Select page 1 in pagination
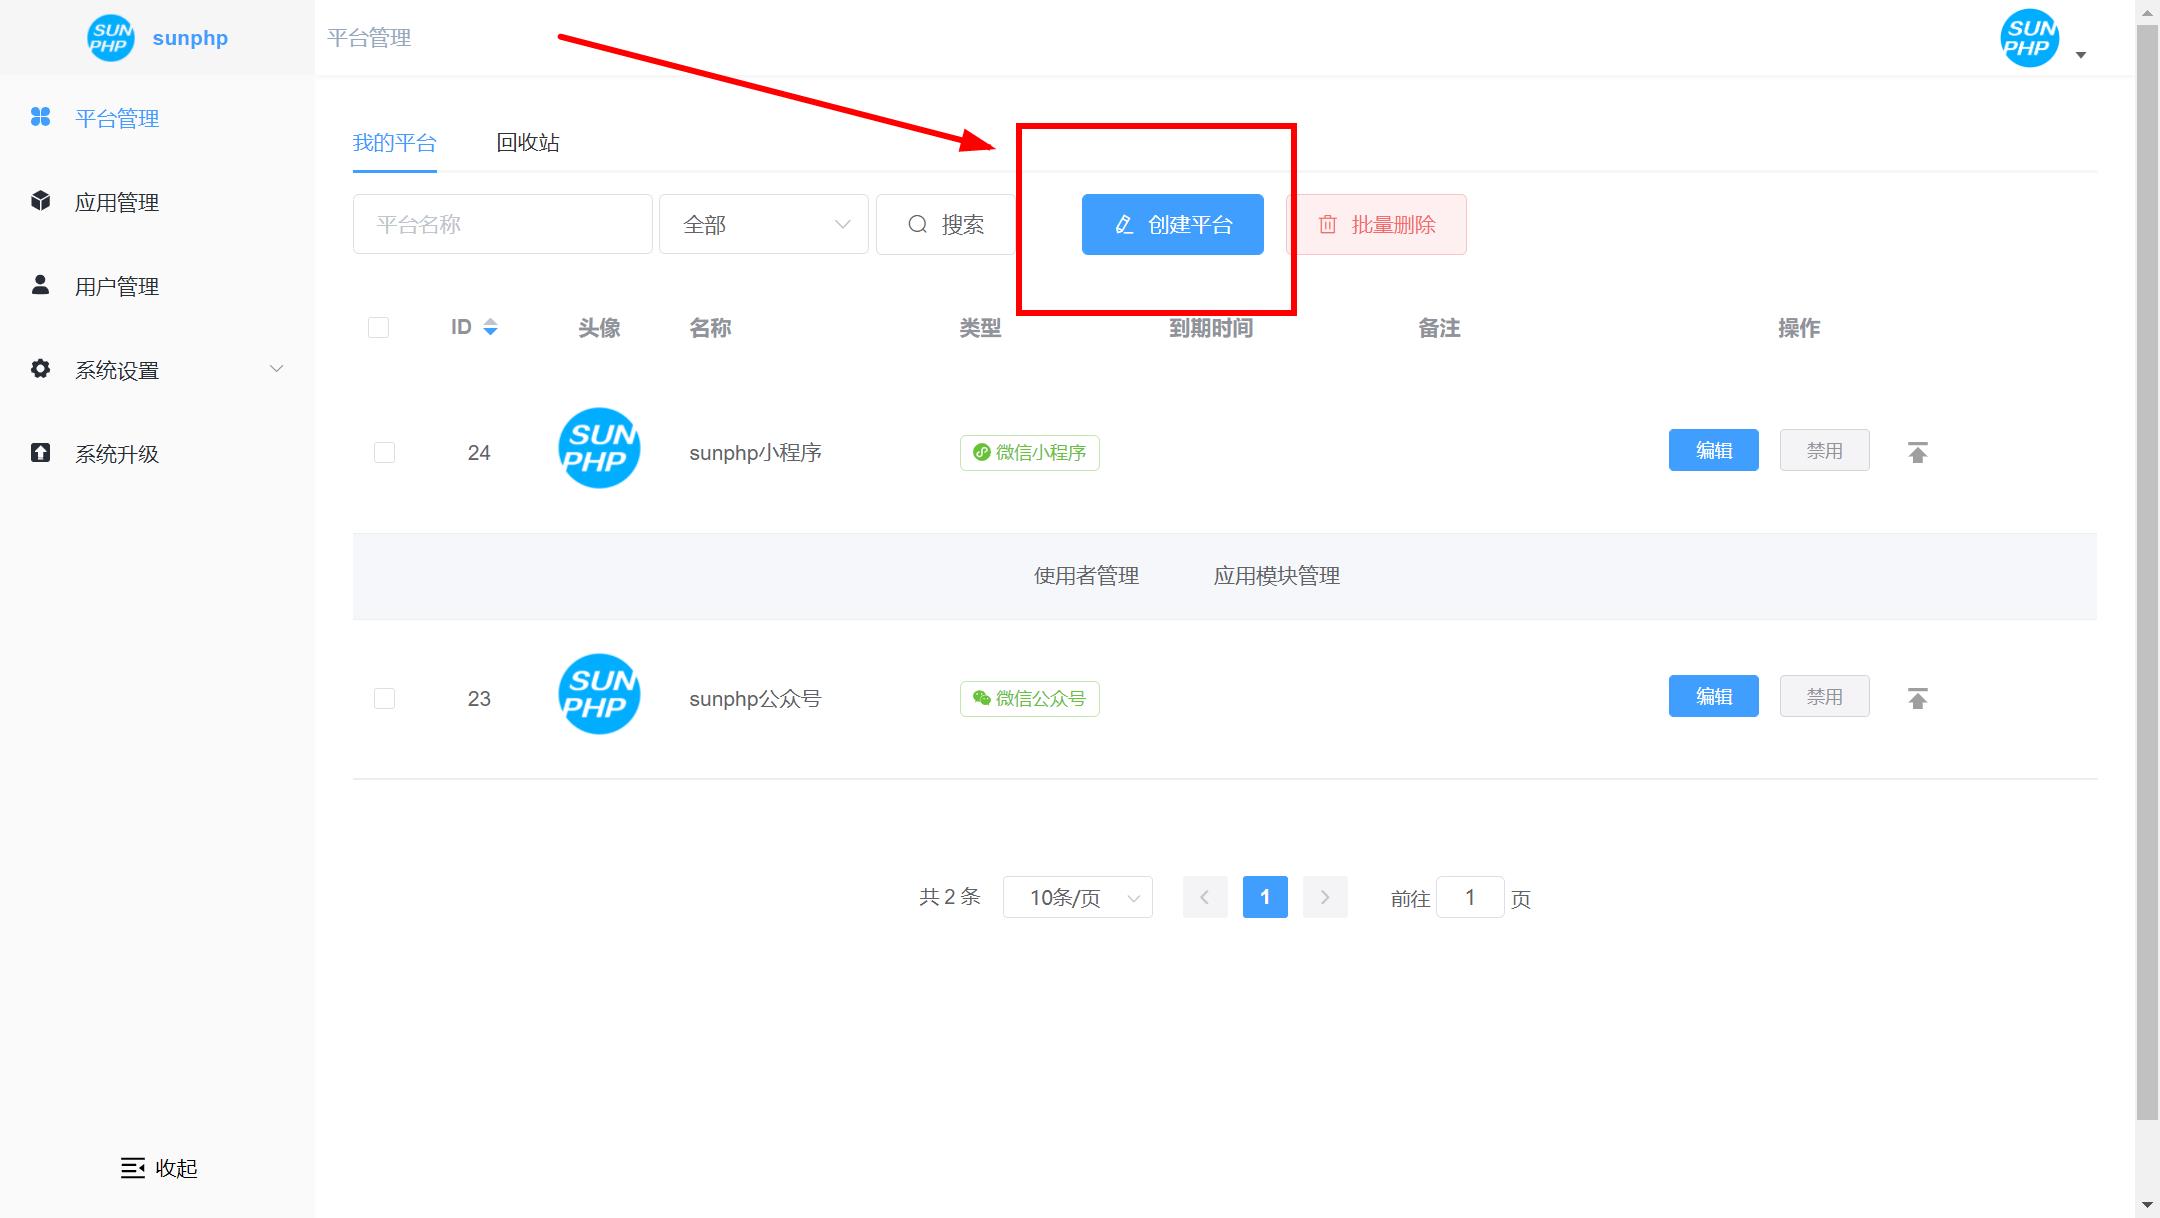Screen dimensions: 2160x1218 click(x=1265, y=897)
